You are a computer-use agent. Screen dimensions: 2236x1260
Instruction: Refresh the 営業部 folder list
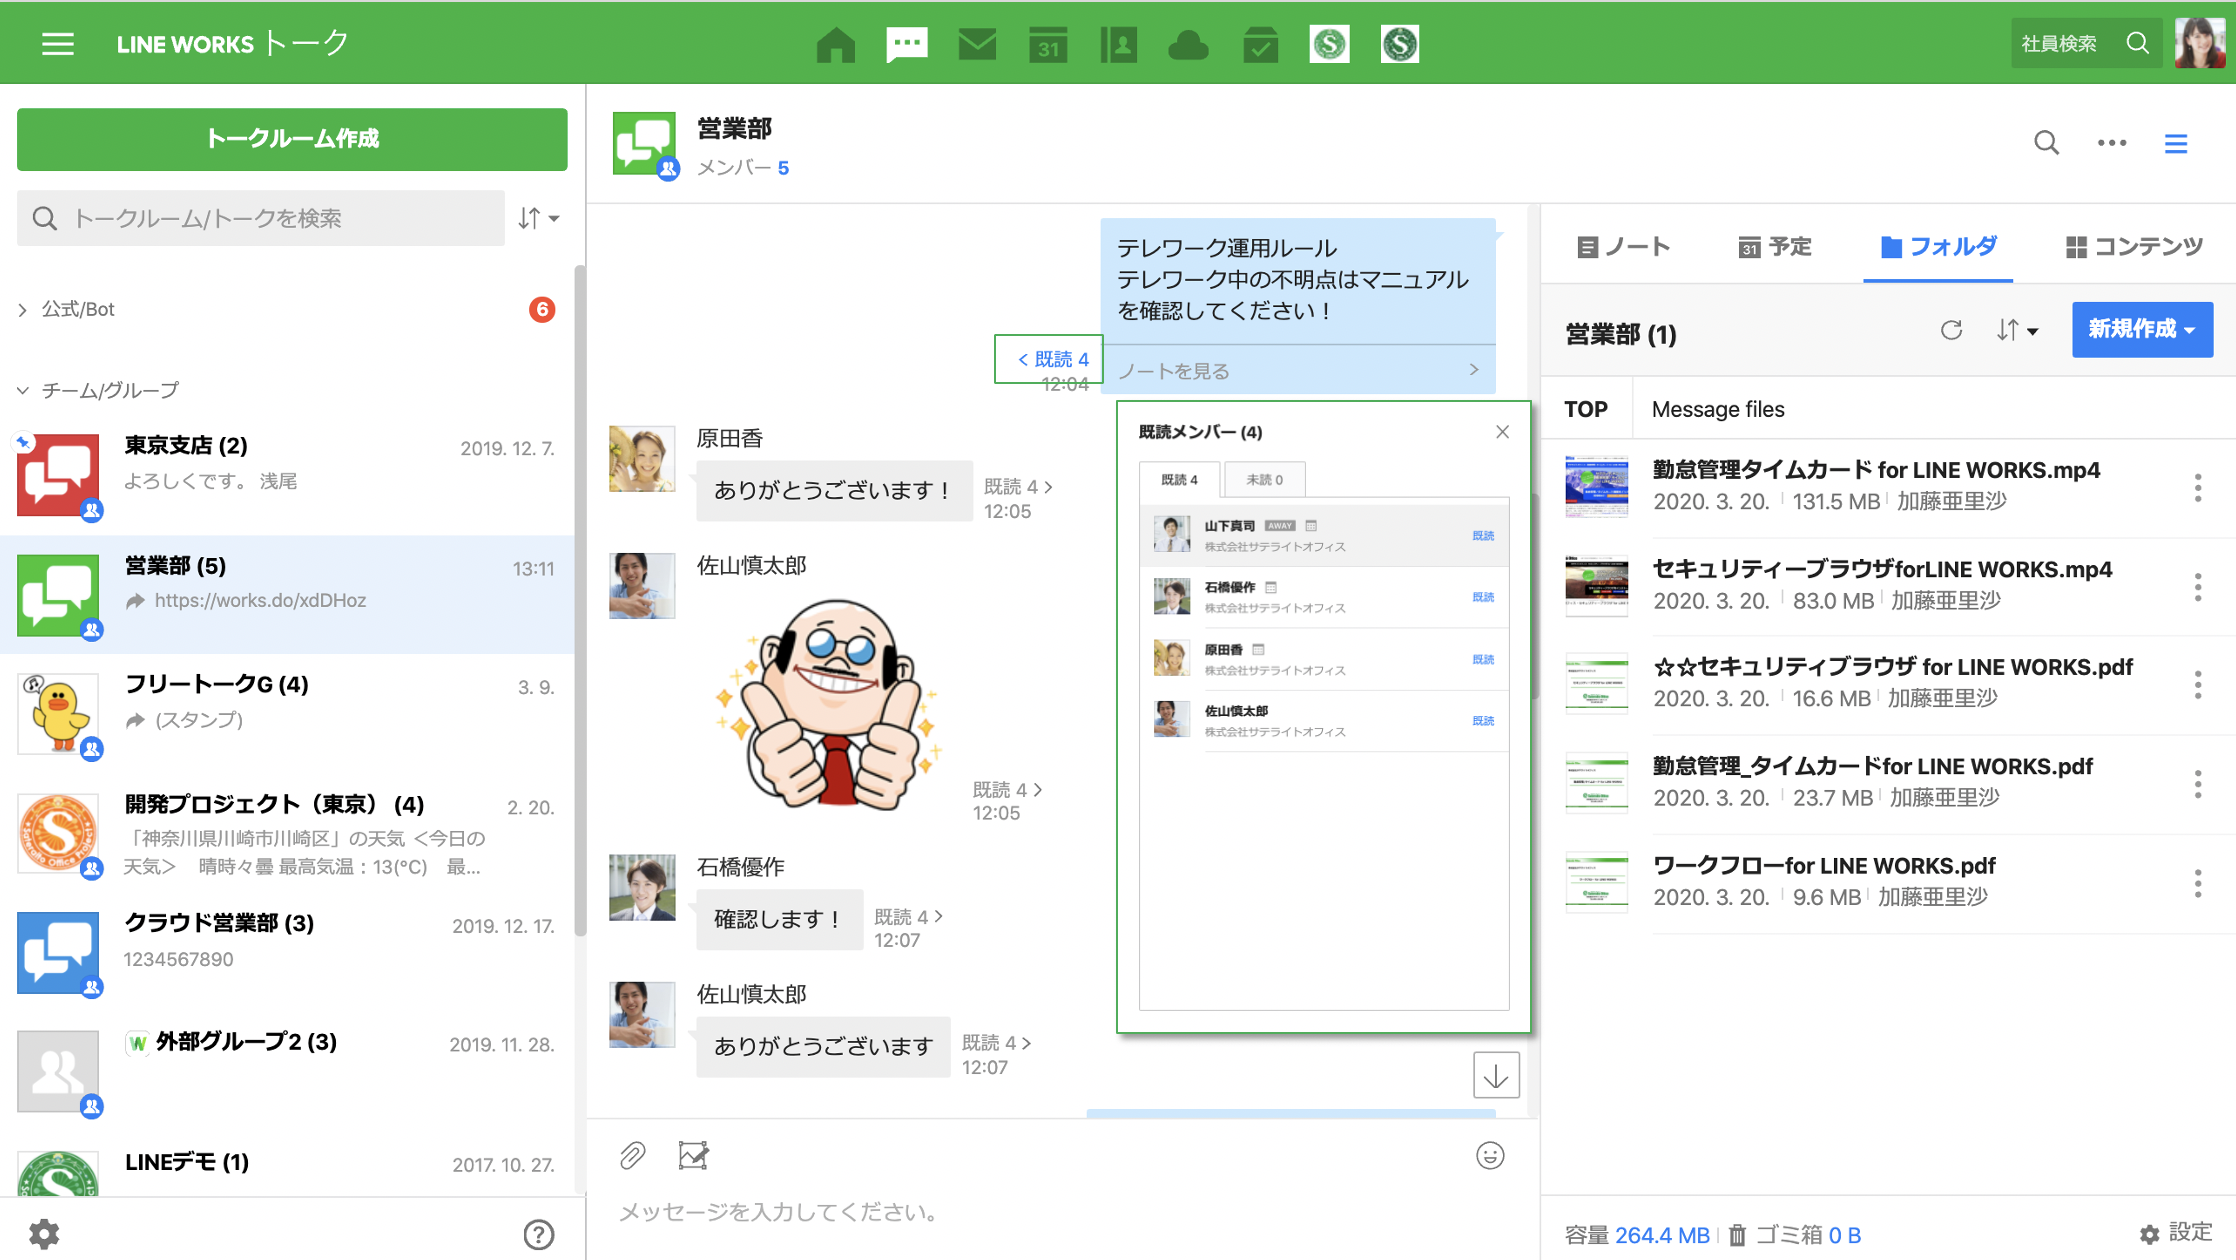click(x=1951, y=330)
